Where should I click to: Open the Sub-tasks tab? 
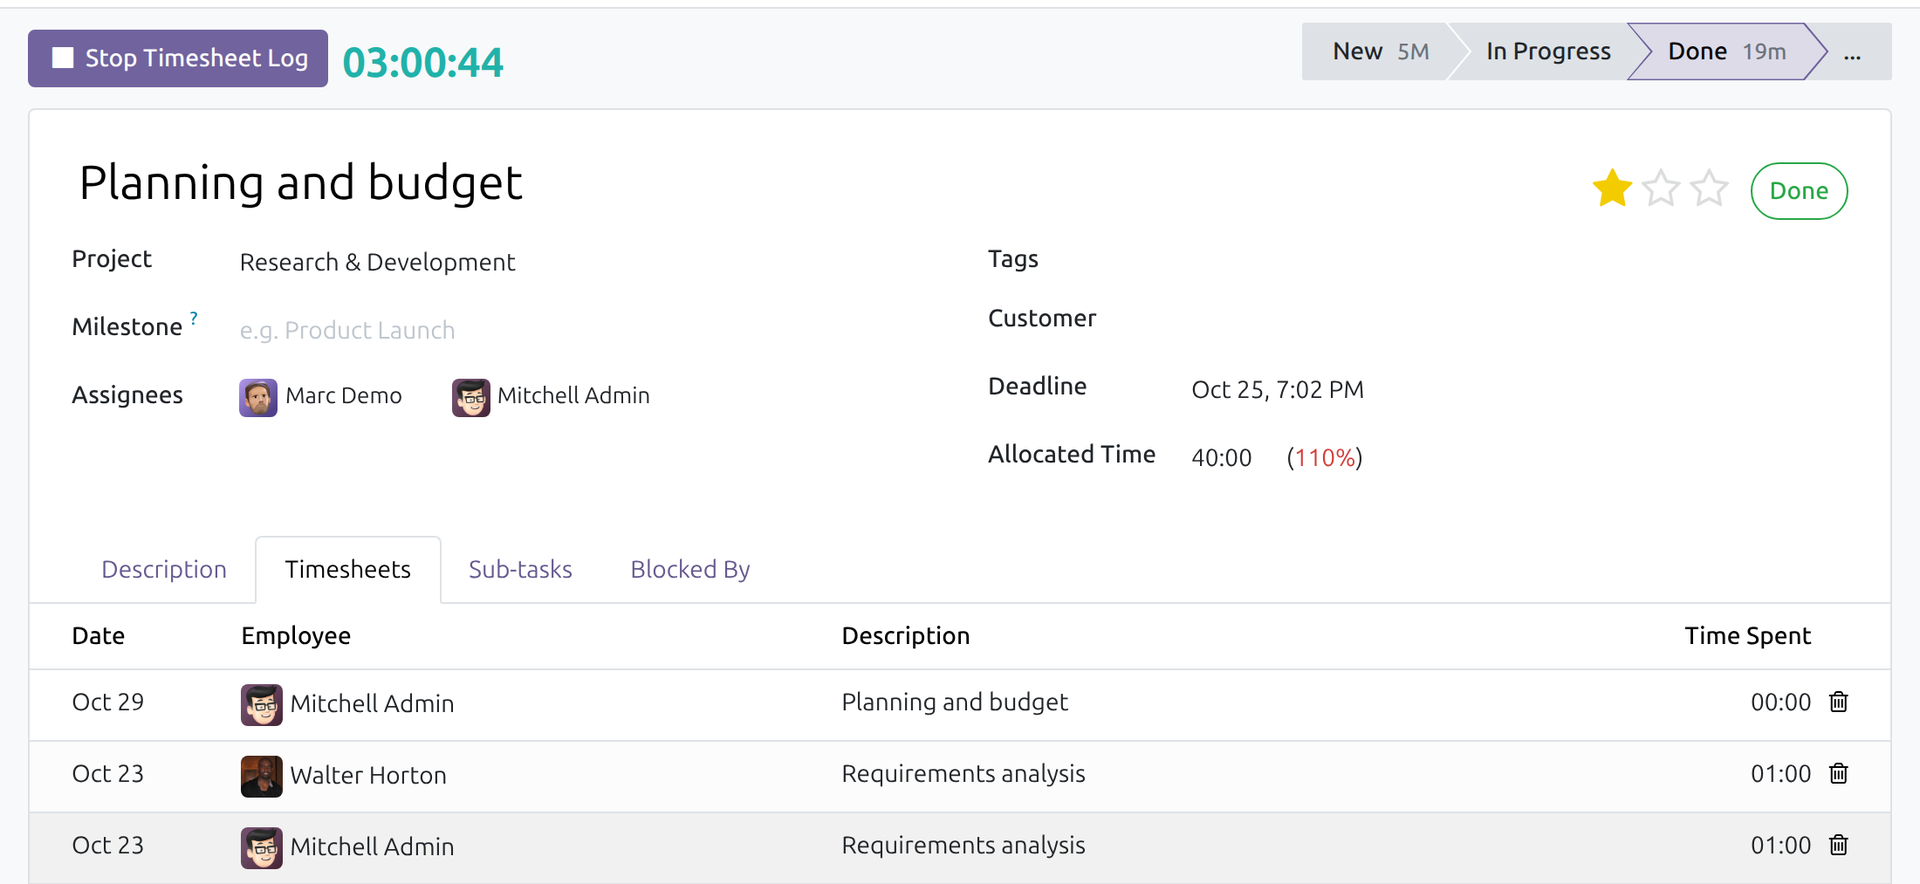tap(520, 570)
